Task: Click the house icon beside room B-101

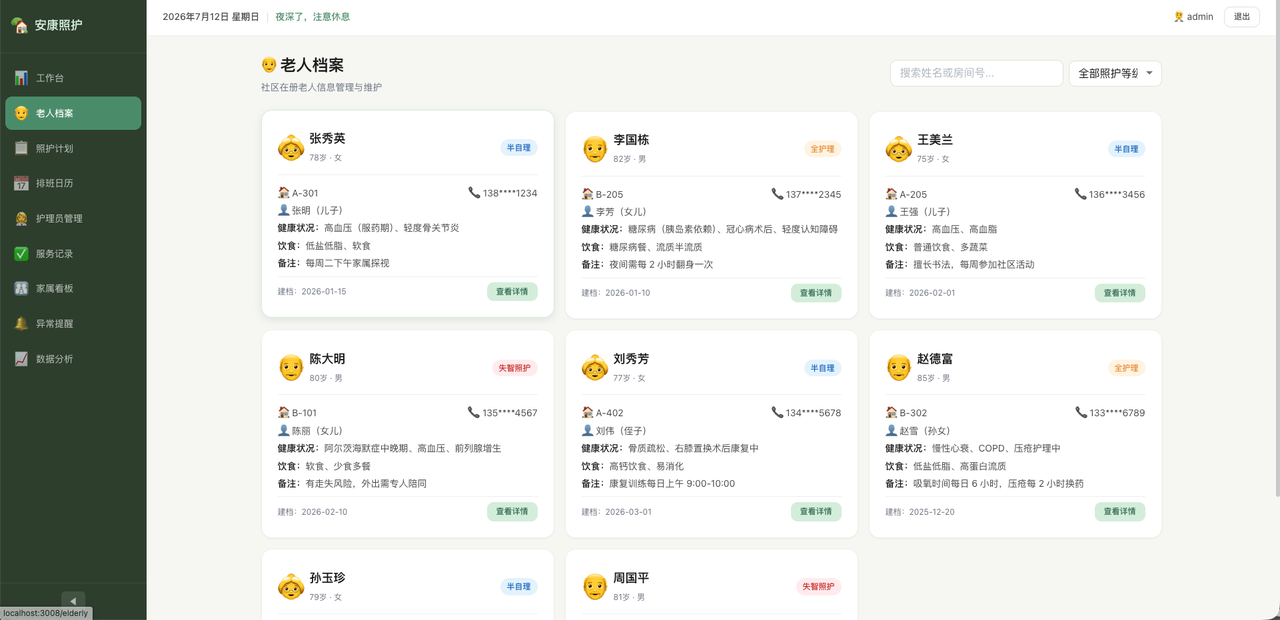Action: (x=284, y=412)
